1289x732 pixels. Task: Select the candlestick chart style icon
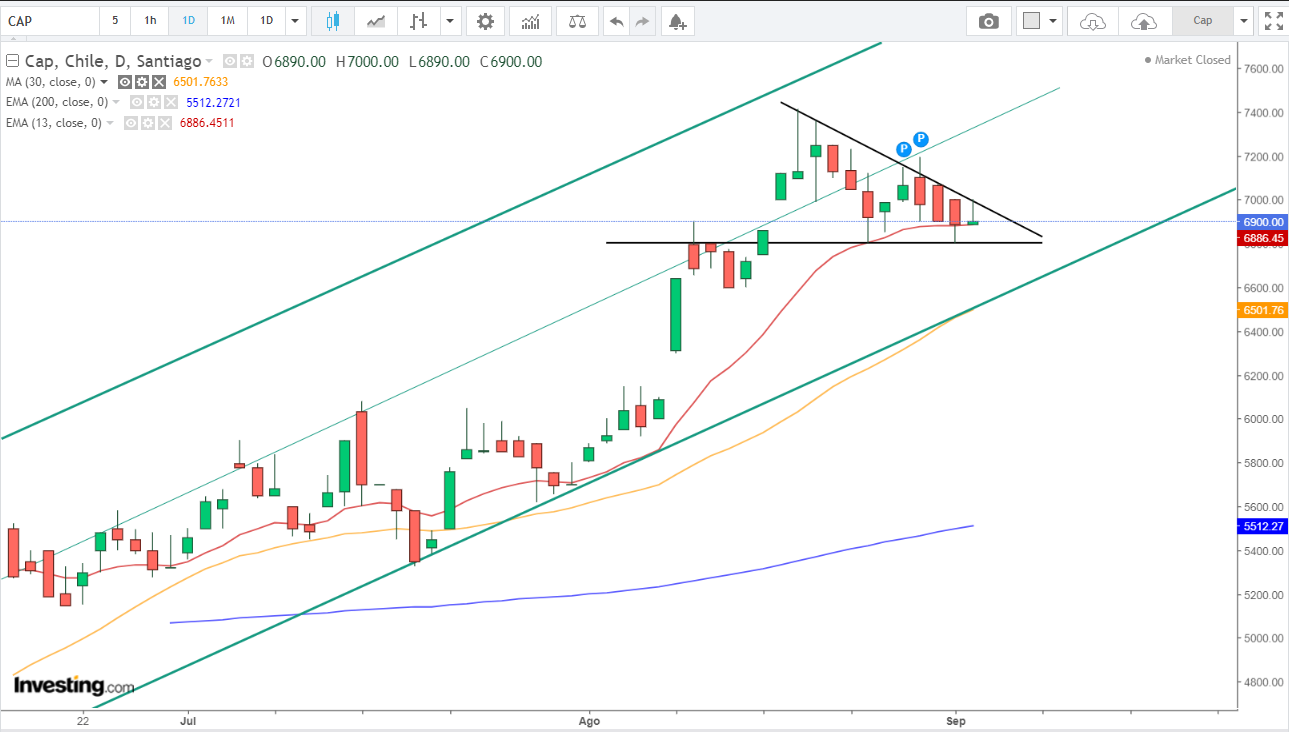[332, 20]
